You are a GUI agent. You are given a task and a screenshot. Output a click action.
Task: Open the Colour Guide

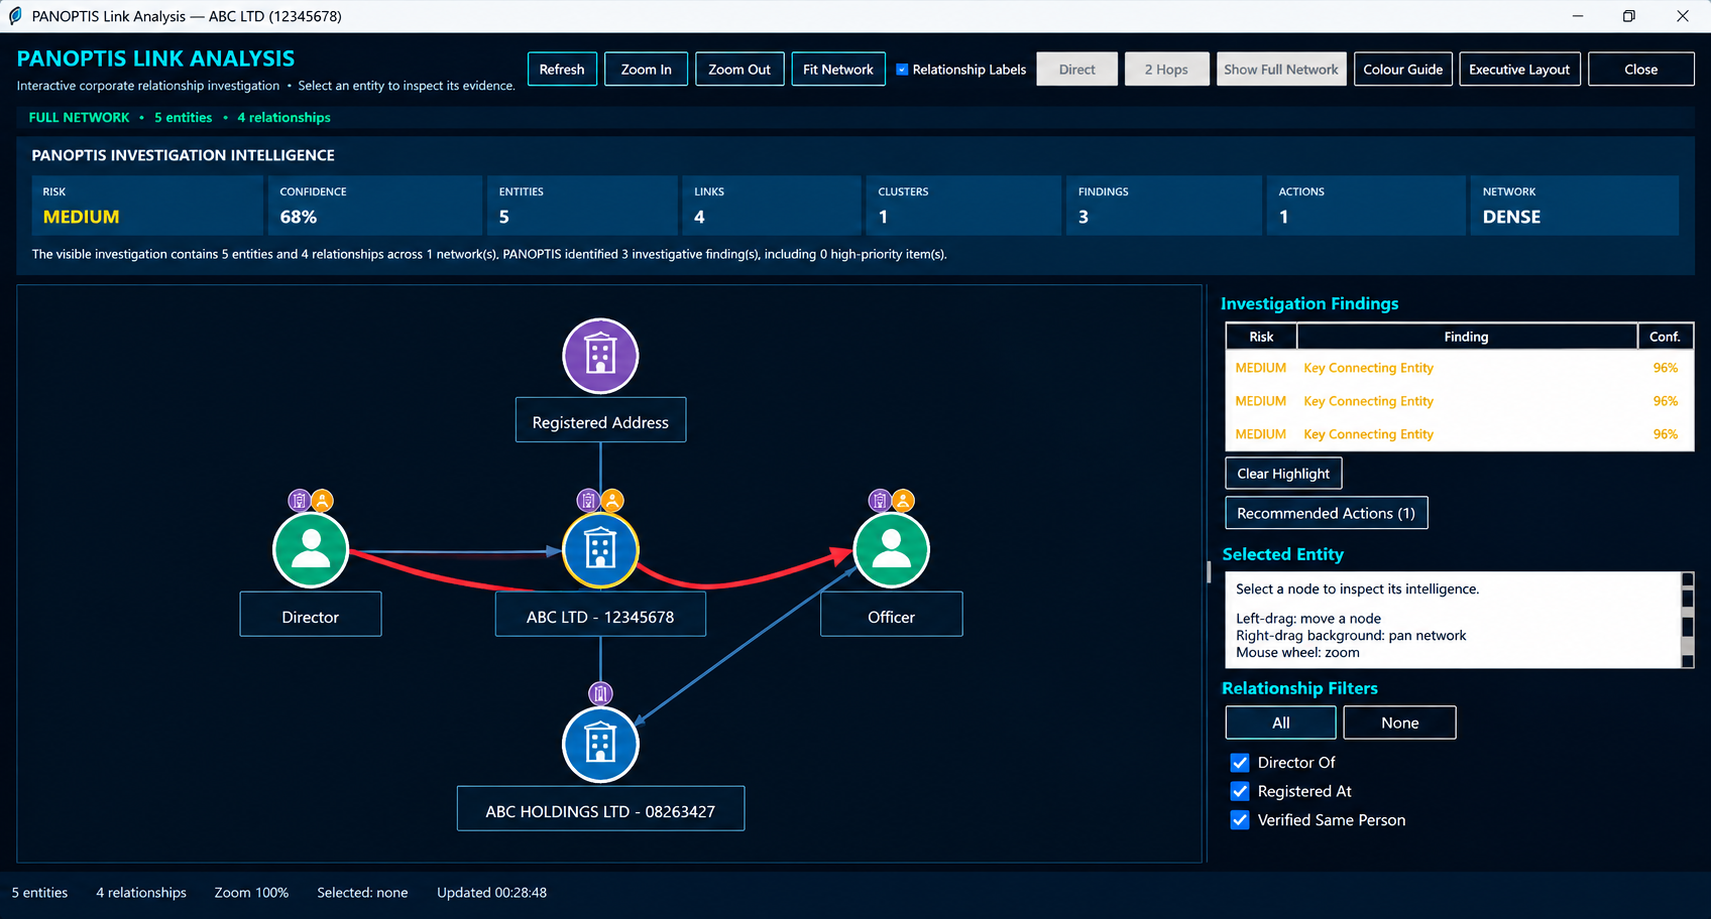click(x=1403, y=69)
